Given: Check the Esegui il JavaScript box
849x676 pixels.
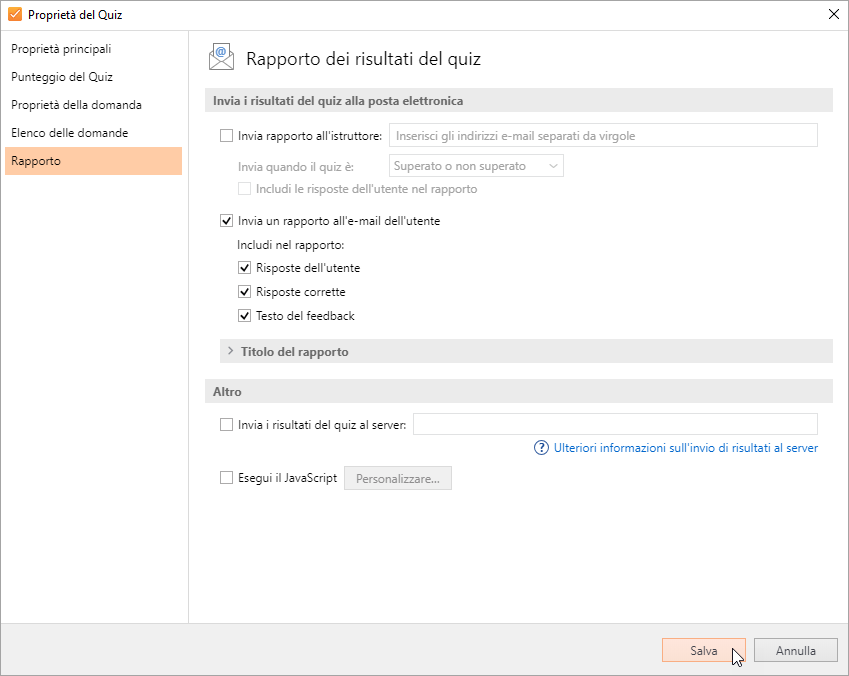Looking at the screenshot, I should click(x=226, y=478).
